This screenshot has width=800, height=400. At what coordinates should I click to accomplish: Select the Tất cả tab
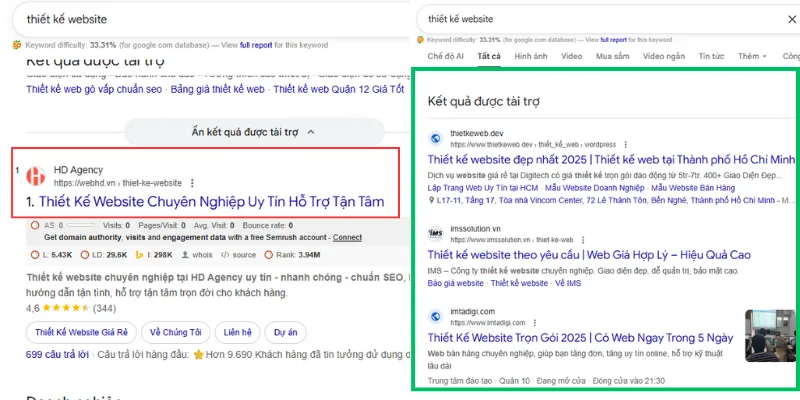489,56
